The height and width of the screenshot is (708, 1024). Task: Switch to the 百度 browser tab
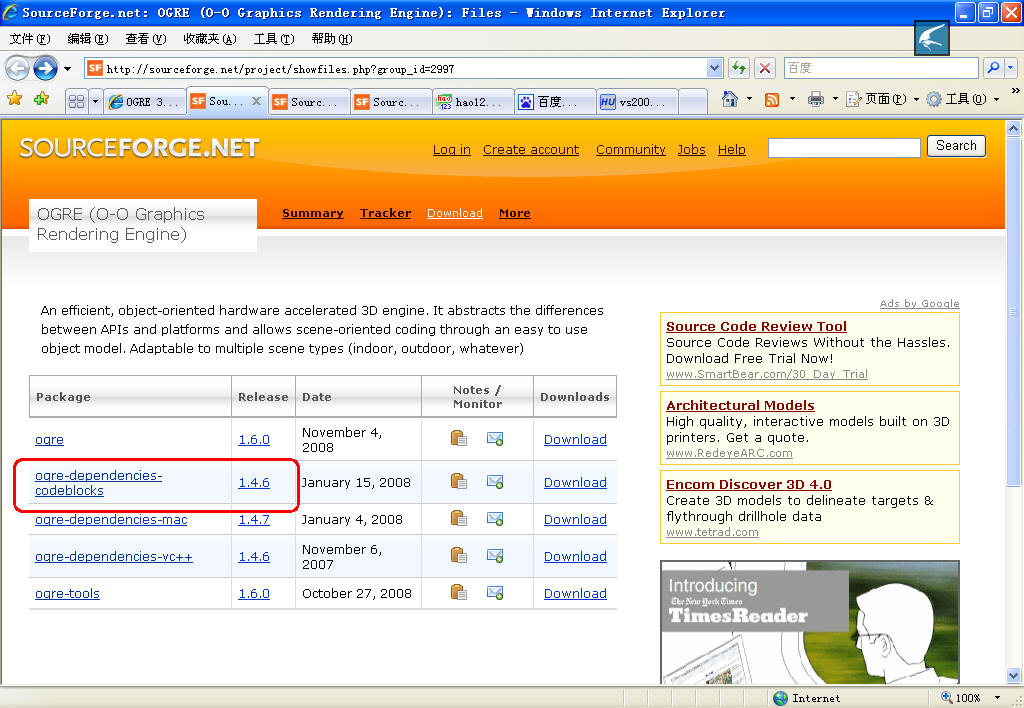(555, 102)
